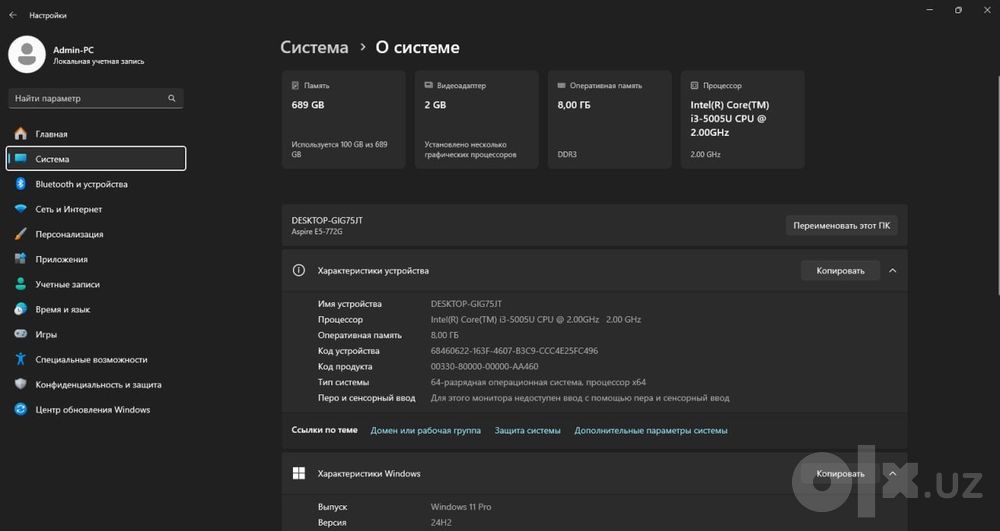
Task: Open Дополнительные параметры системы link
Action: pyautogui.click(x=651, y=430)
